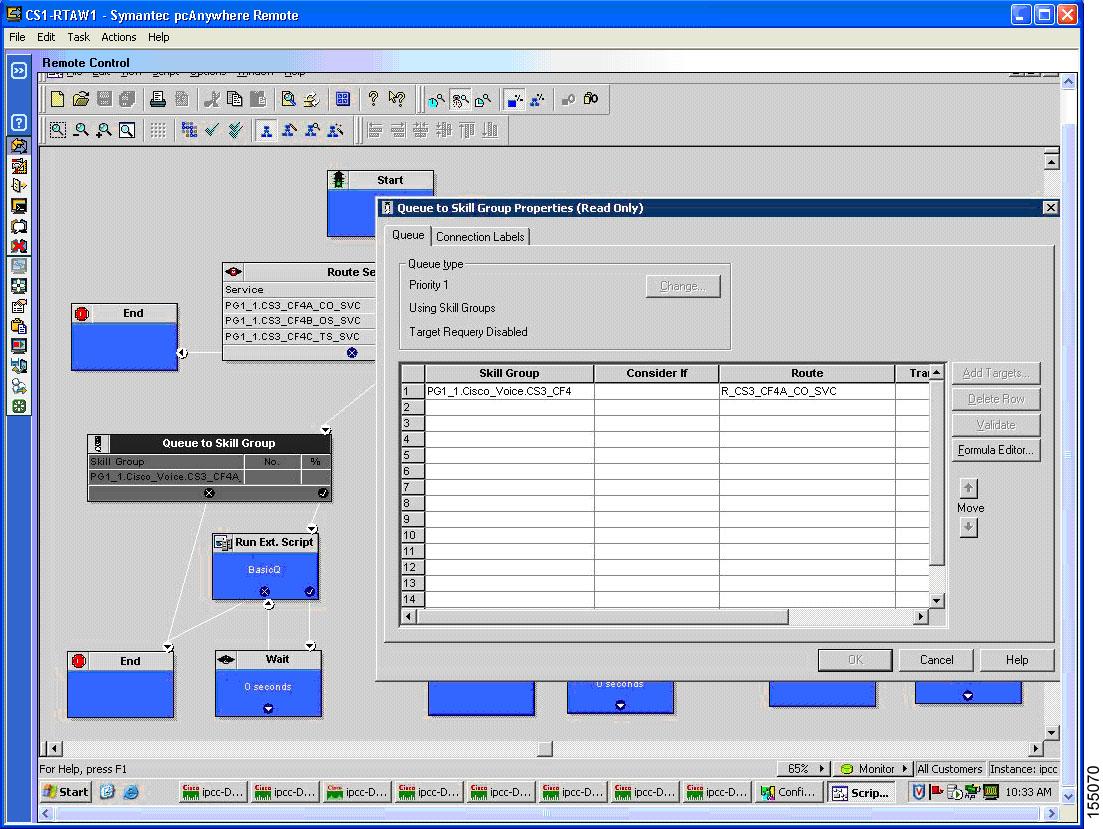Click the command prompt monitor sidebar icon
The height and width of the screenshot is (829, 1103).
pos(19,206)
